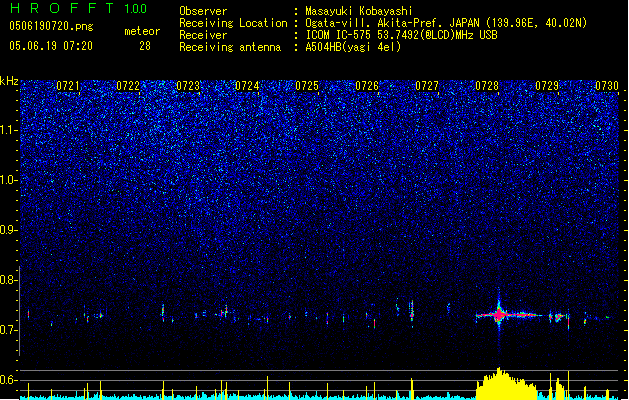Screen dimensions: 629x400
Task: Click the HROFFT program title
Action: pyautogui.click(x=62, y=8)
